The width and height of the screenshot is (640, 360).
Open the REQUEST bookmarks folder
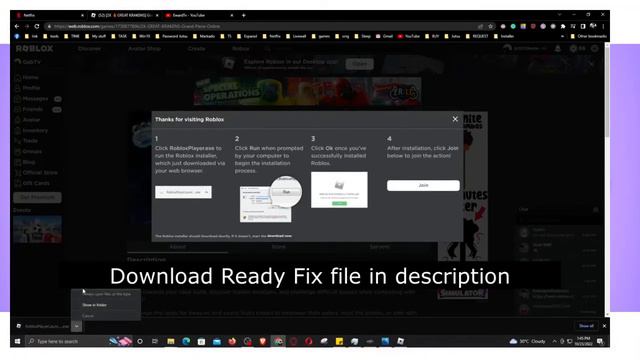(477, 36)
